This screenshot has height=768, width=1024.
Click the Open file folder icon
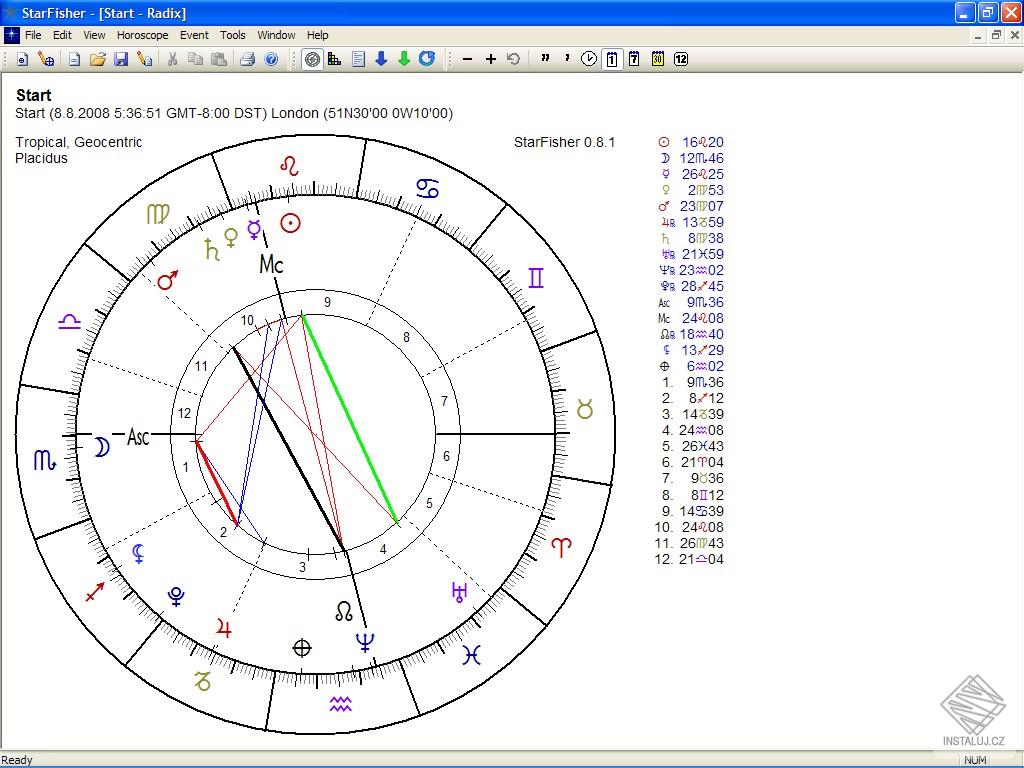click(97, 59)
